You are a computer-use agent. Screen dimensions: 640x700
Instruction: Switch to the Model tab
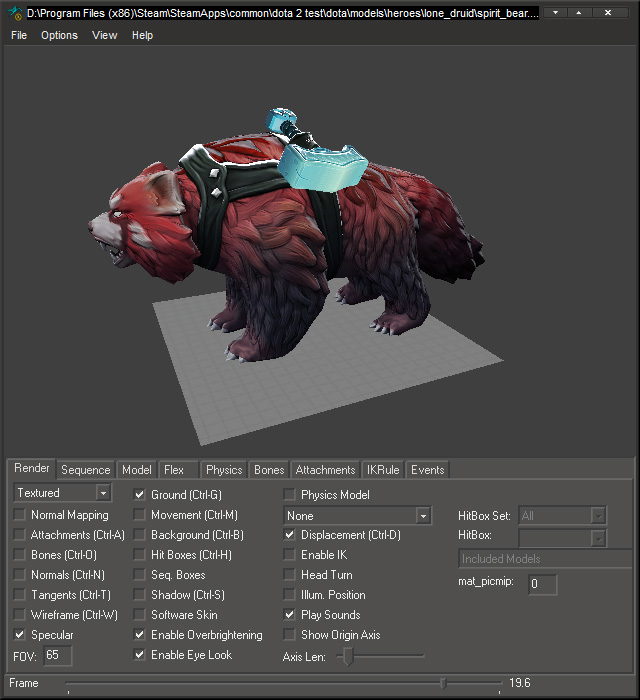[x=137, y=470]
